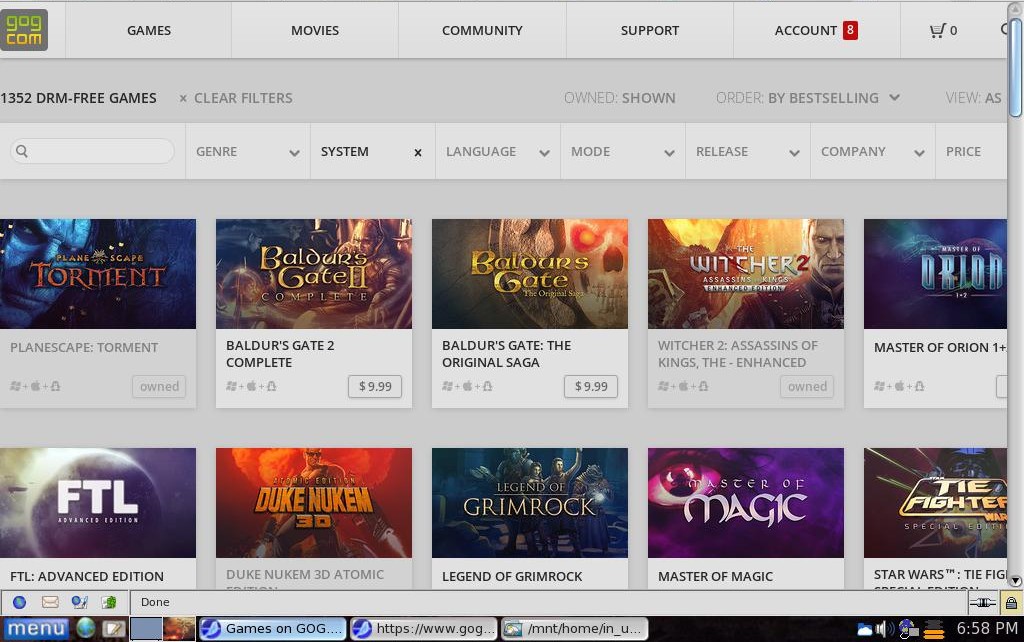Viewport: 1024px width, 642px height.
Task: Click platform icons under Witcher 2 card
Action: [x=683, y=386]
